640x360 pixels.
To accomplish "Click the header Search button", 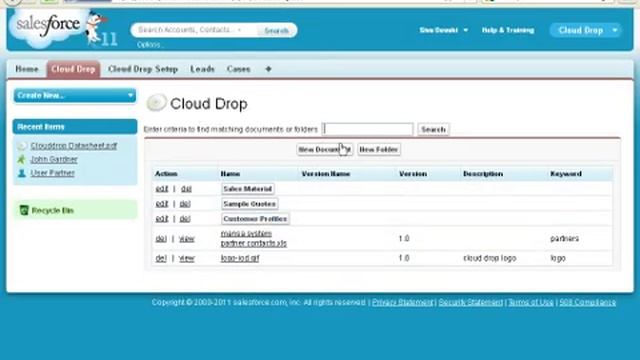I will coord(276,31).
